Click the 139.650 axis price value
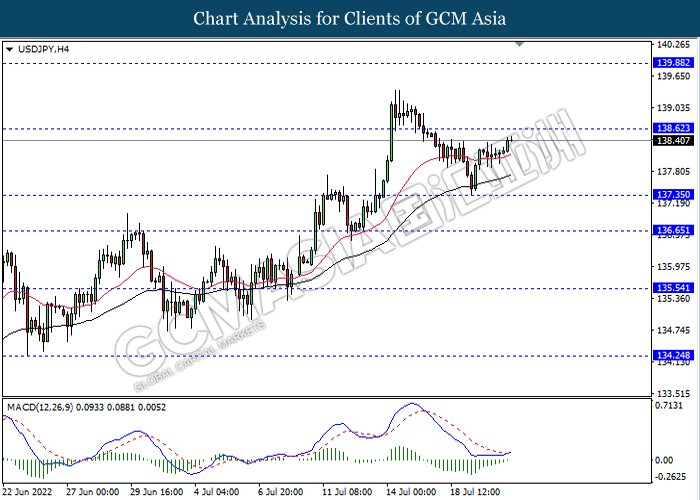This screenshot has width=700, height=500. (673, 76)
